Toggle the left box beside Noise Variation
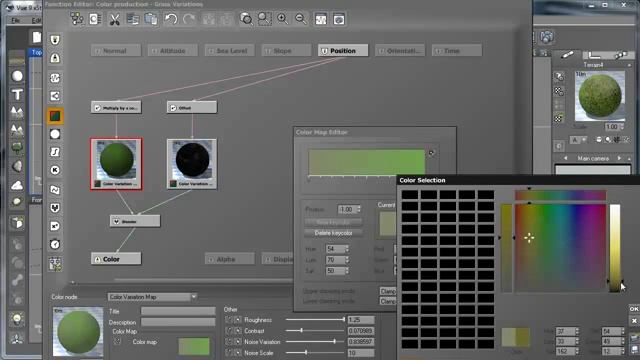Viewport: 640px width, 360px height. coord(229,342)
